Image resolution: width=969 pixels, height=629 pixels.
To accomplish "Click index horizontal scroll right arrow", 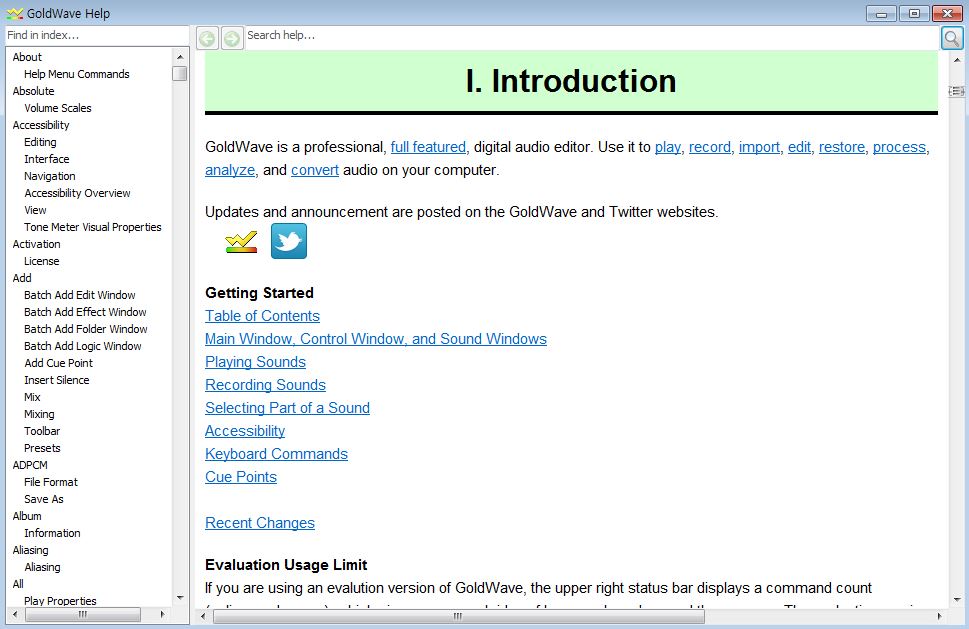I will point(163,614).
